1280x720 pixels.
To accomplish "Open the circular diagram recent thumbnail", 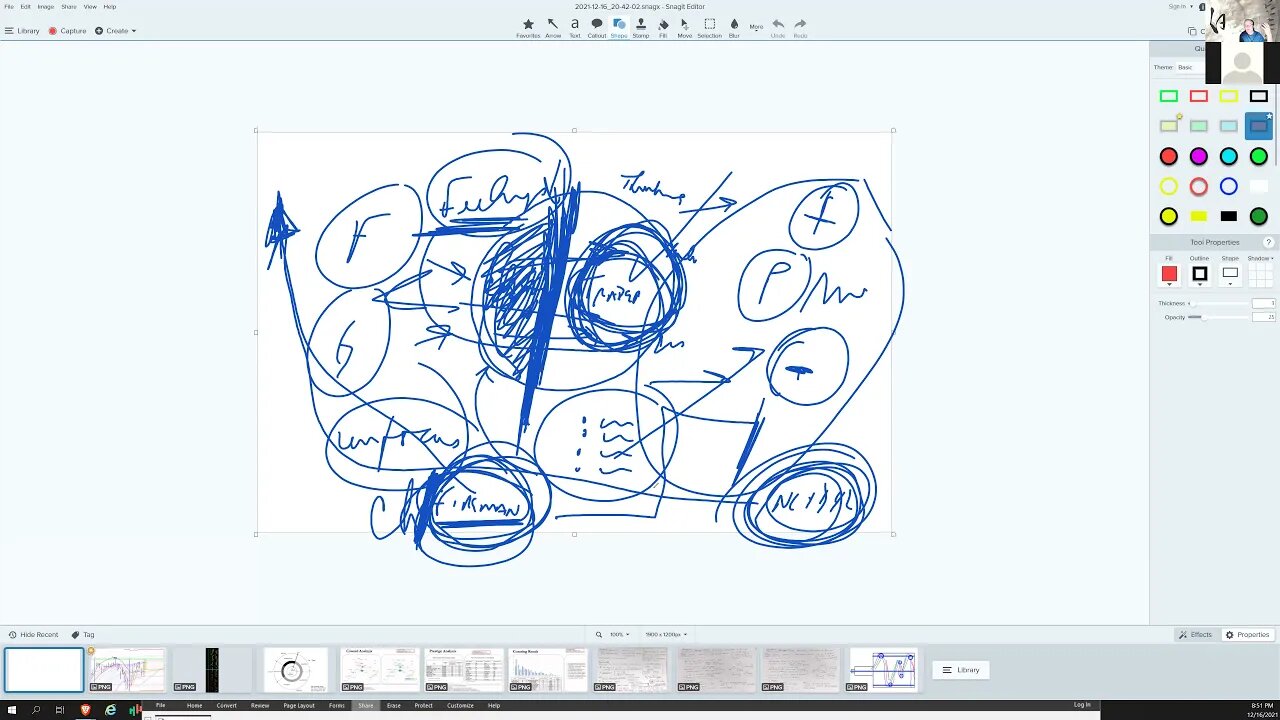I will 296,670.
